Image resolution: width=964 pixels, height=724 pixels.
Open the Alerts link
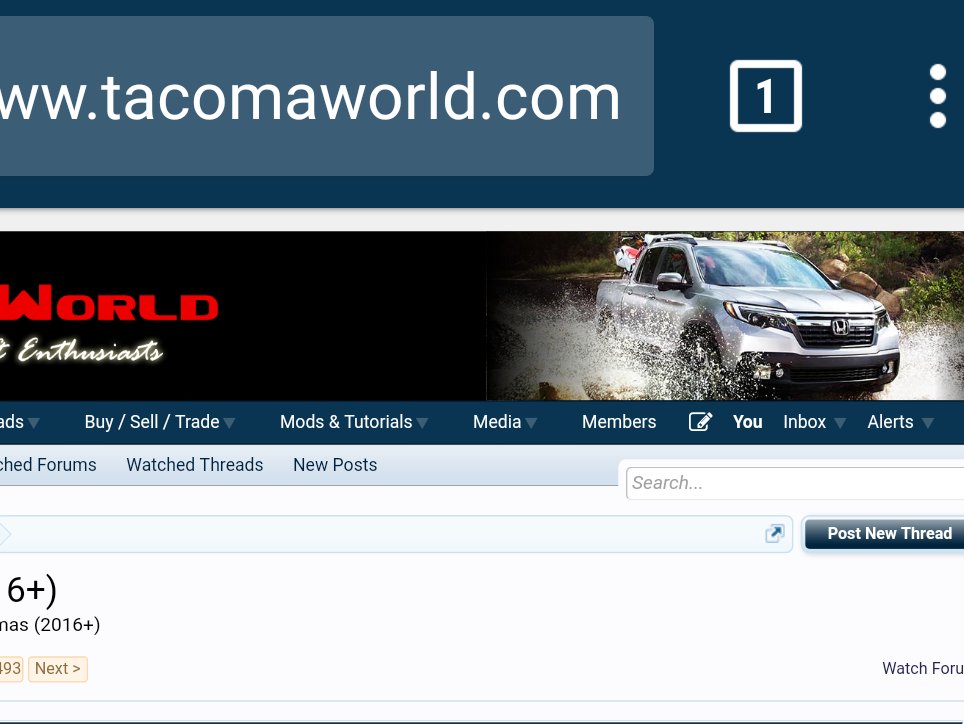(x=890, y=422)
